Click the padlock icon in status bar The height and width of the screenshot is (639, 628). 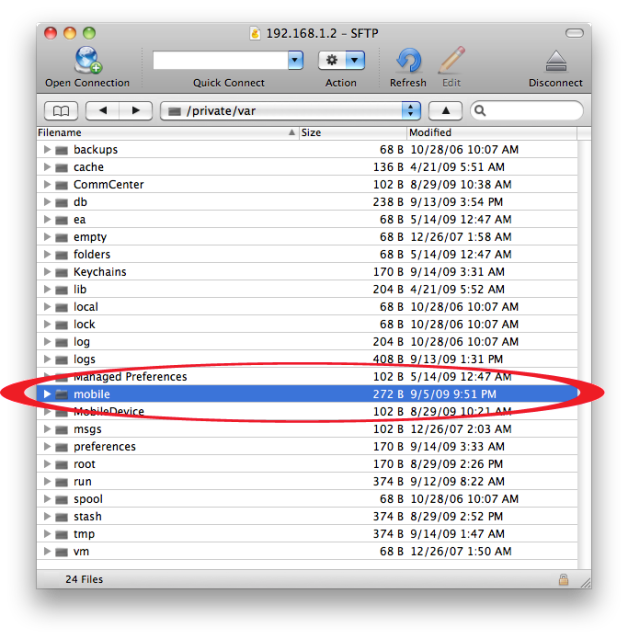click(x=564, y=579)
